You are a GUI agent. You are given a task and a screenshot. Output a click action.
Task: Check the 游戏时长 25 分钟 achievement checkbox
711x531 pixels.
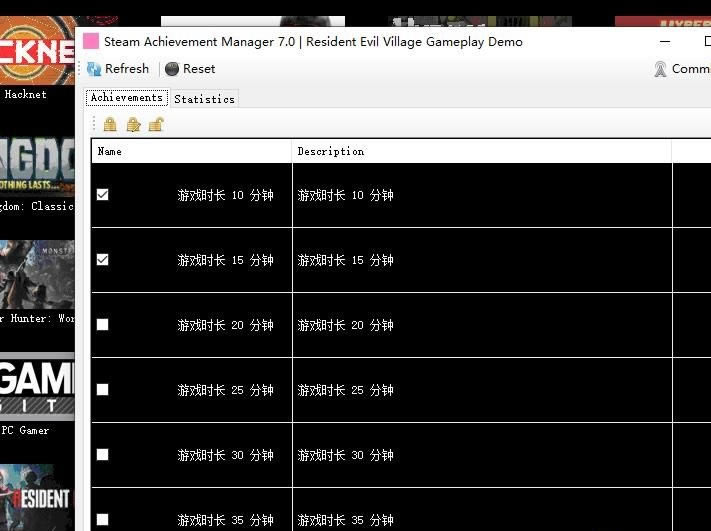tap(103, 390)
